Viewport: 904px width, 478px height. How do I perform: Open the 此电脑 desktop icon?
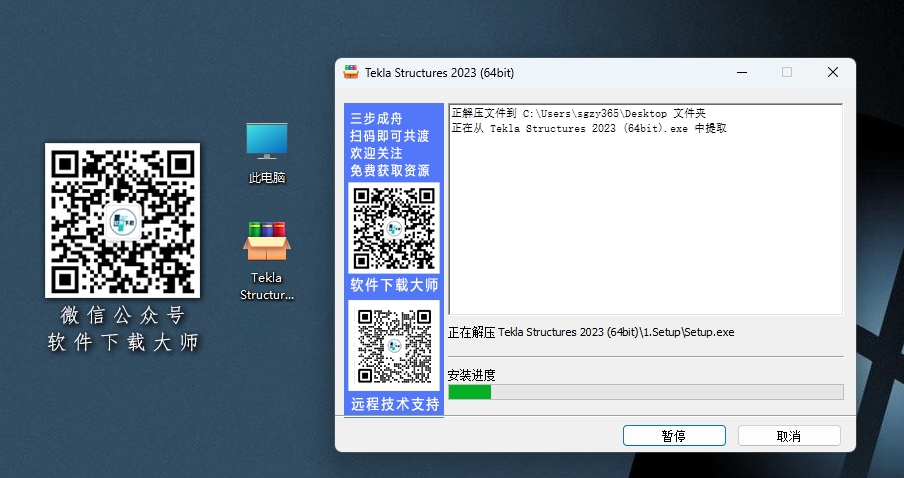coord(267,153)
